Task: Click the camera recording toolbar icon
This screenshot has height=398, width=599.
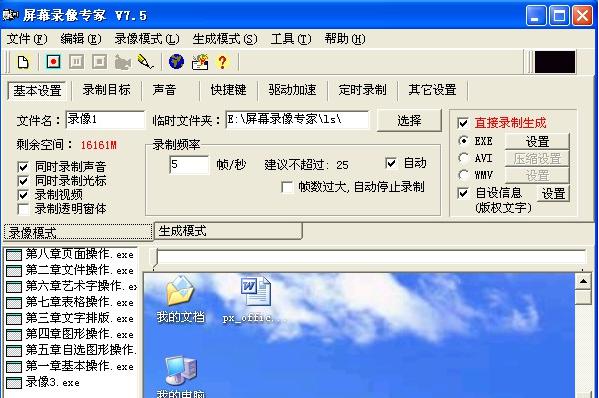Action: pos(123,62)
